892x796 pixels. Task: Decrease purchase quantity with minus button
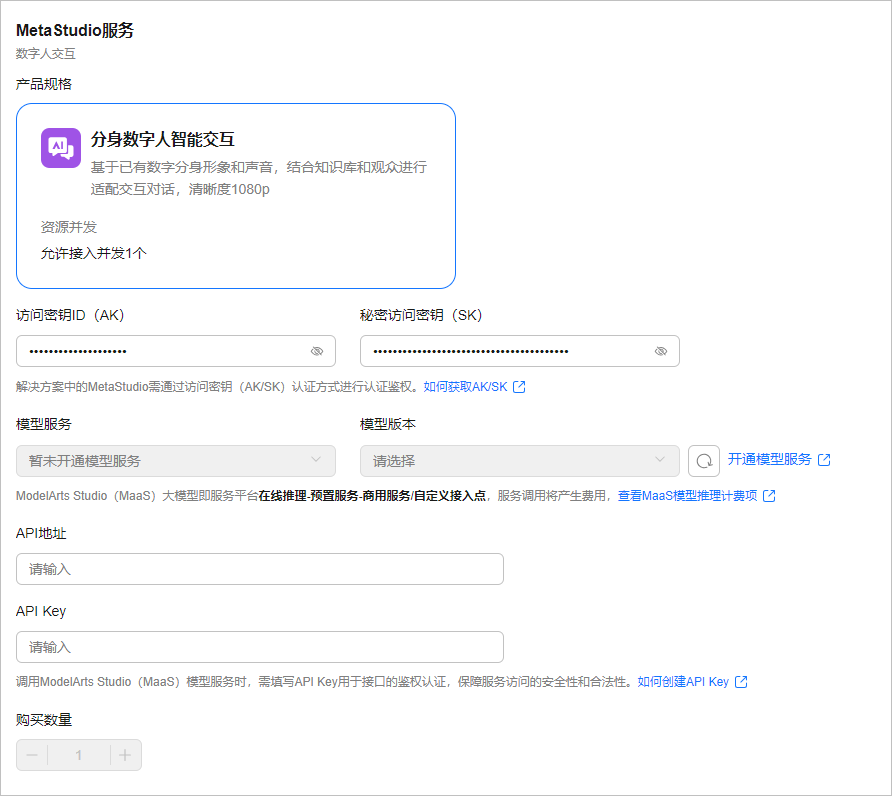pyautogui.click(x=32, y=755)
